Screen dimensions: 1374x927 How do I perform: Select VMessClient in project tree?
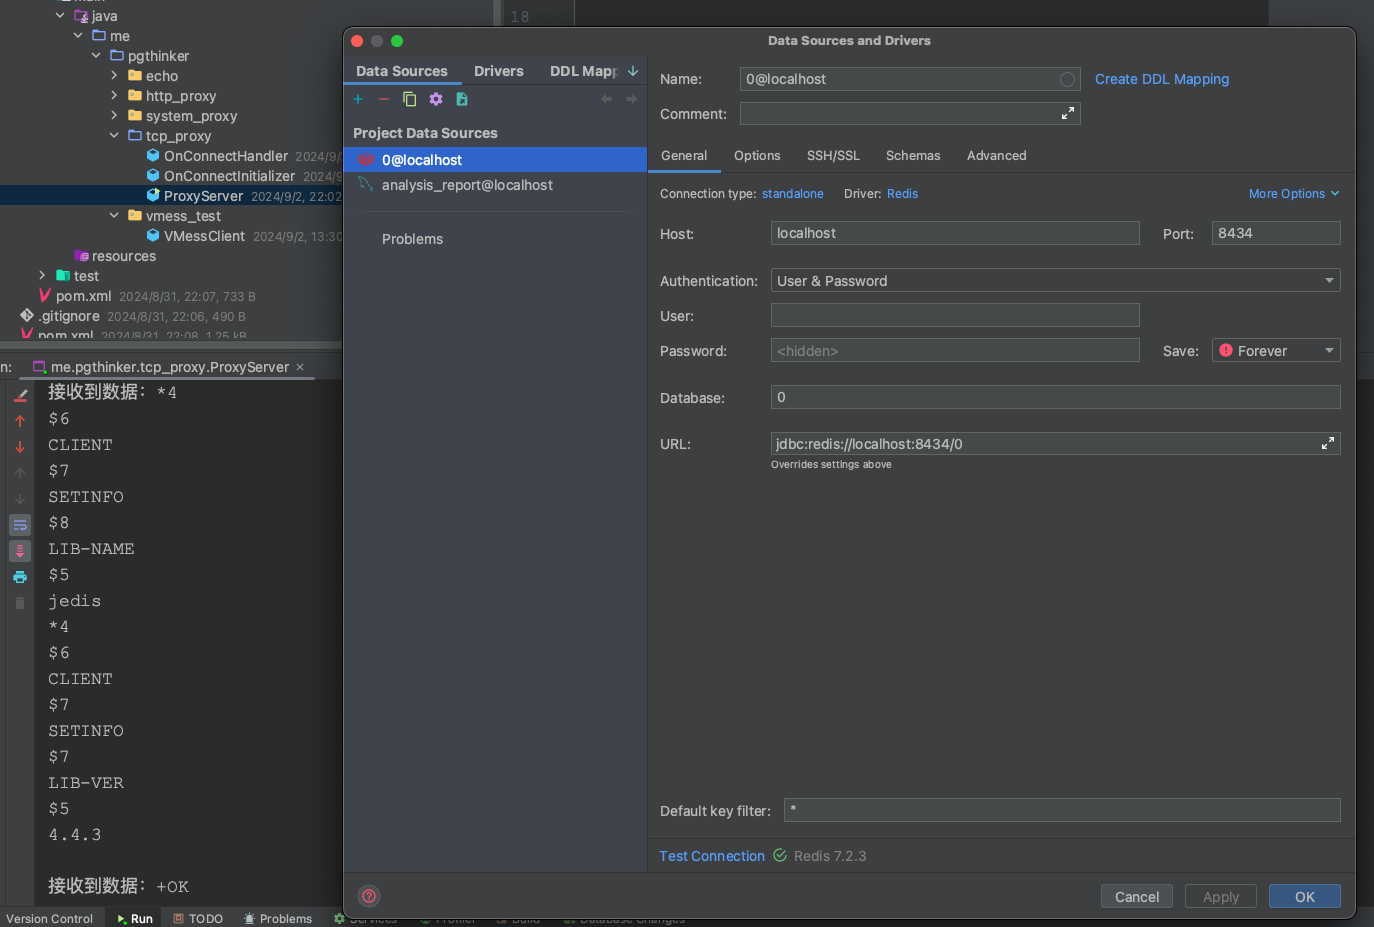pos(204,236)
